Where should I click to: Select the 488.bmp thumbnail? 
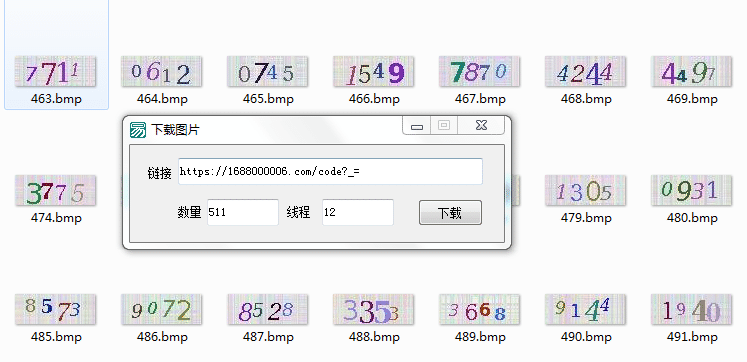pyautogui.click(x=374, y=310)
